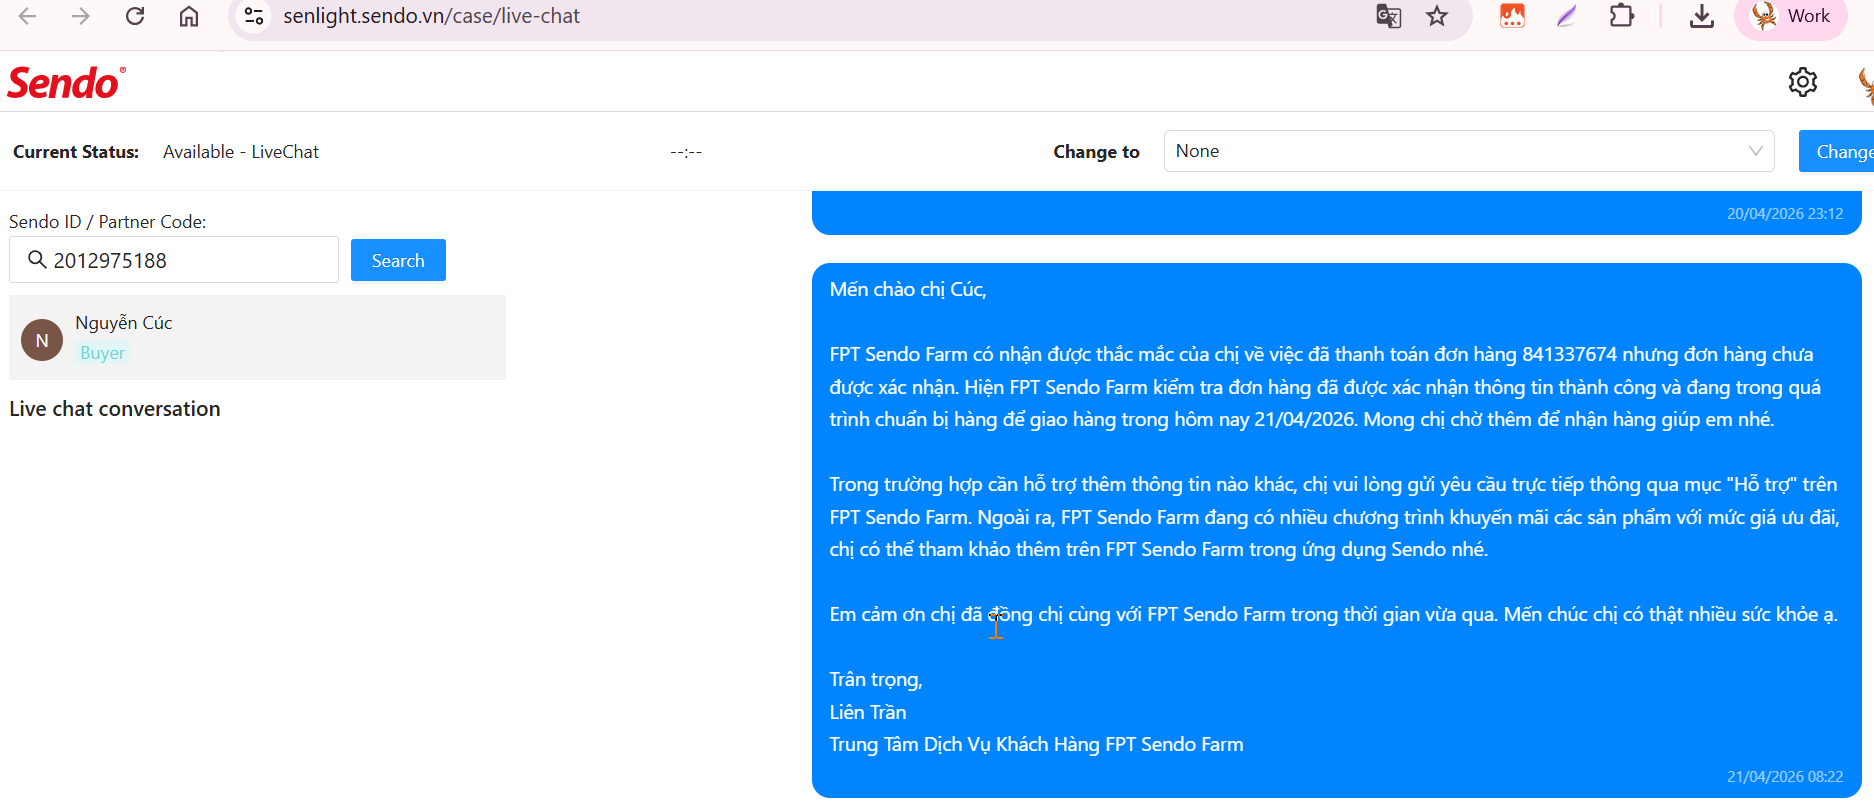Open the Work browser profile
This screenshot has height=806, width=1874.
click(x=1791, y=17)
